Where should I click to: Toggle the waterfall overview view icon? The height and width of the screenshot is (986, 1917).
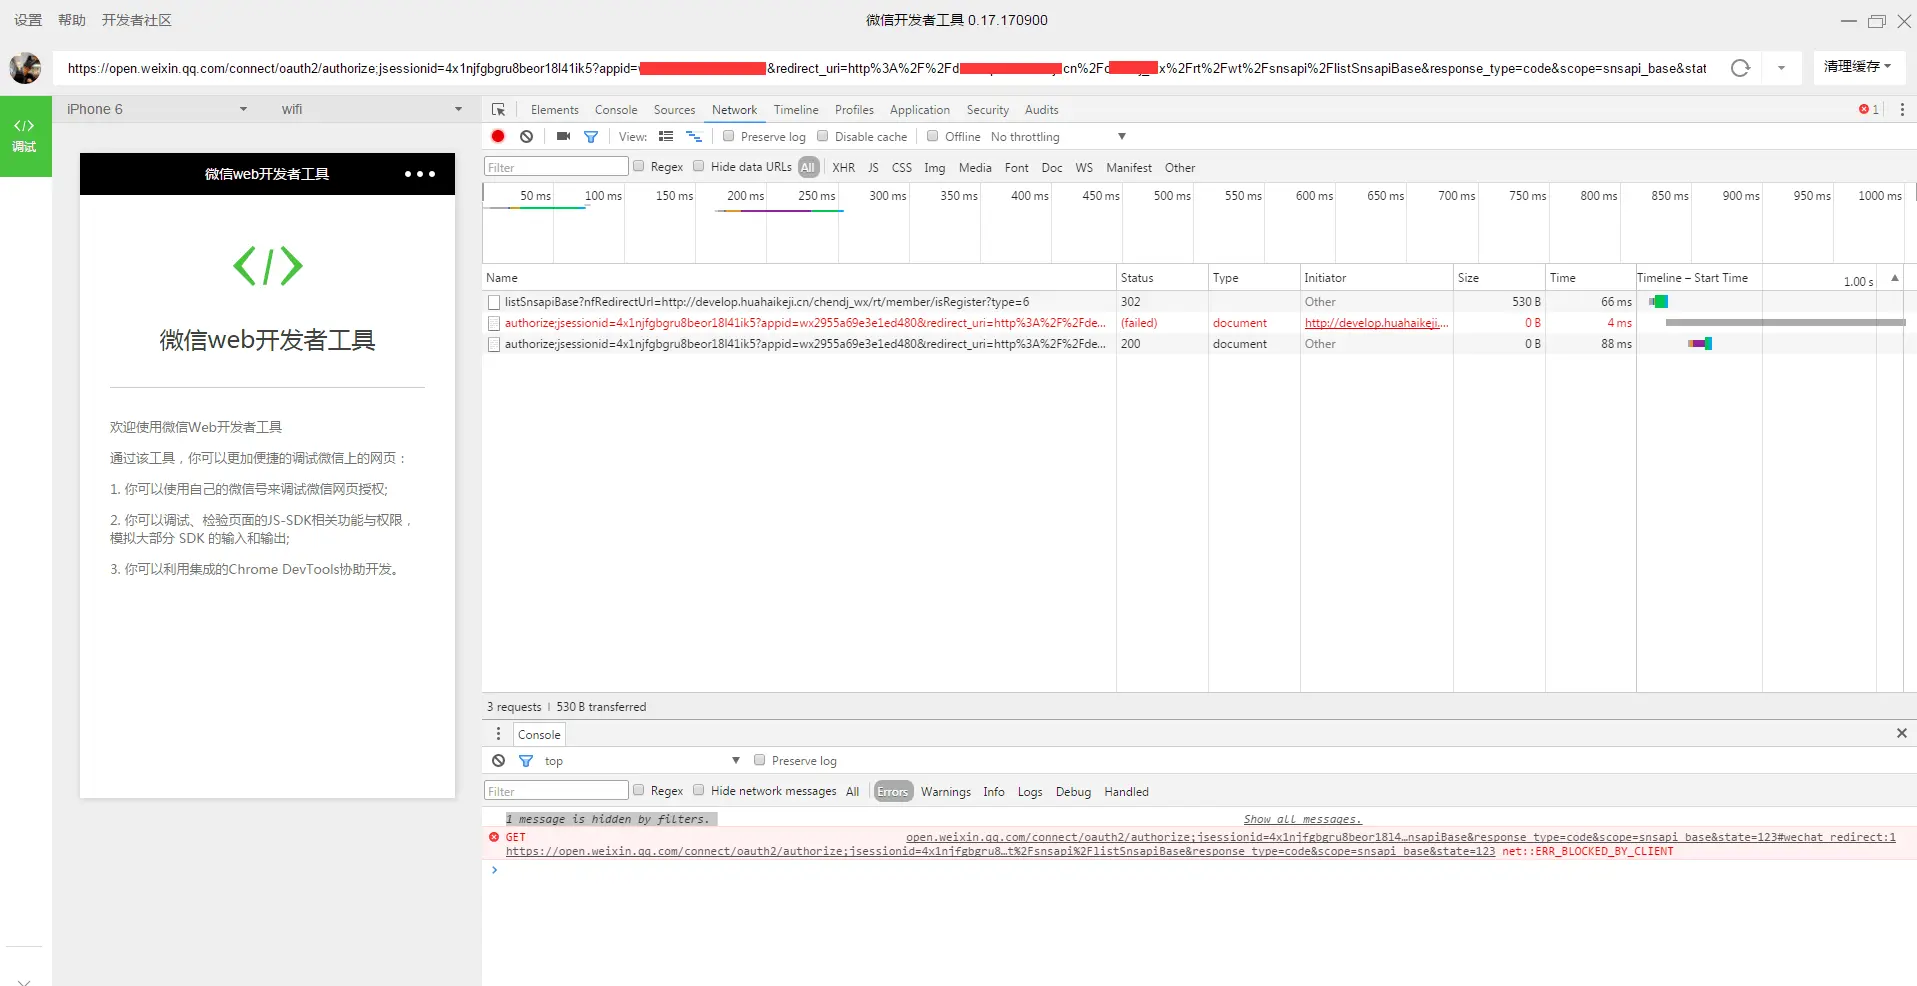[x=694, y=136]
